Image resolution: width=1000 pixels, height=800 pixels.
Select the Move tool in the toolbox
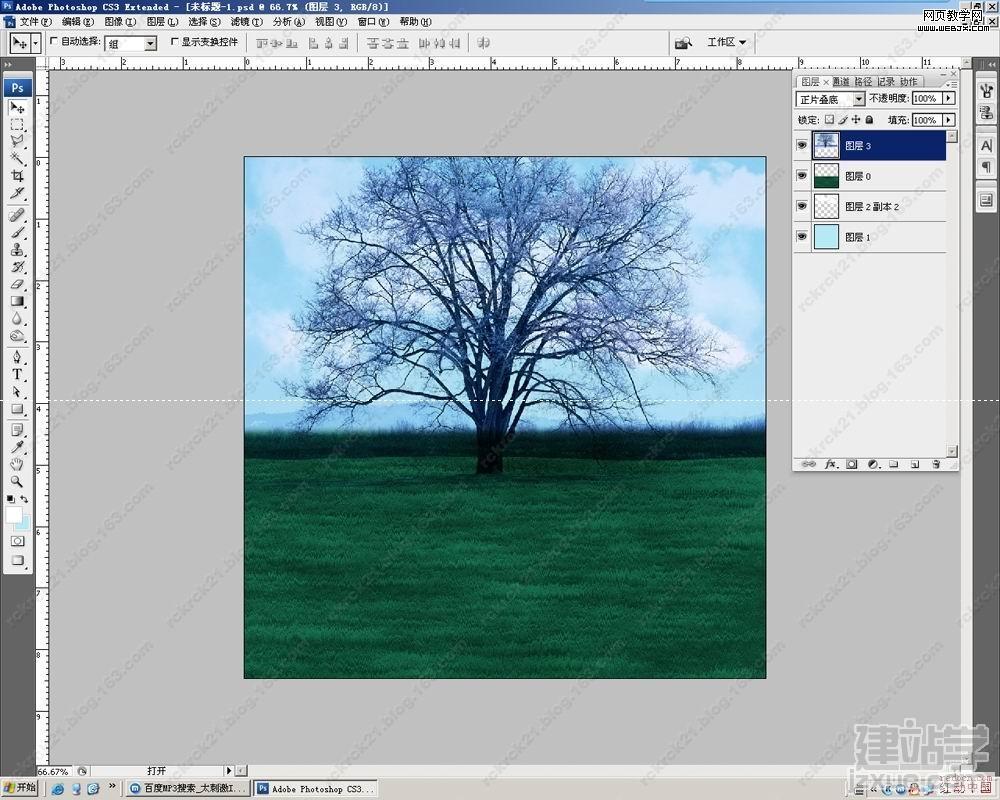[17, 108]
